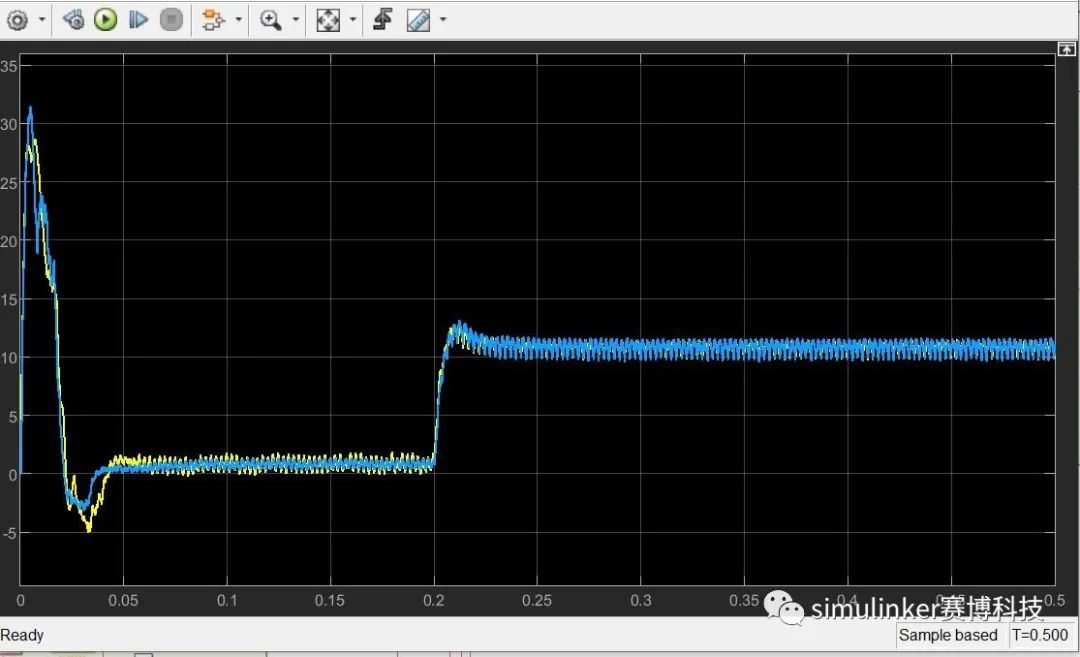Click the step back simulation button

[x=73, y=19]
